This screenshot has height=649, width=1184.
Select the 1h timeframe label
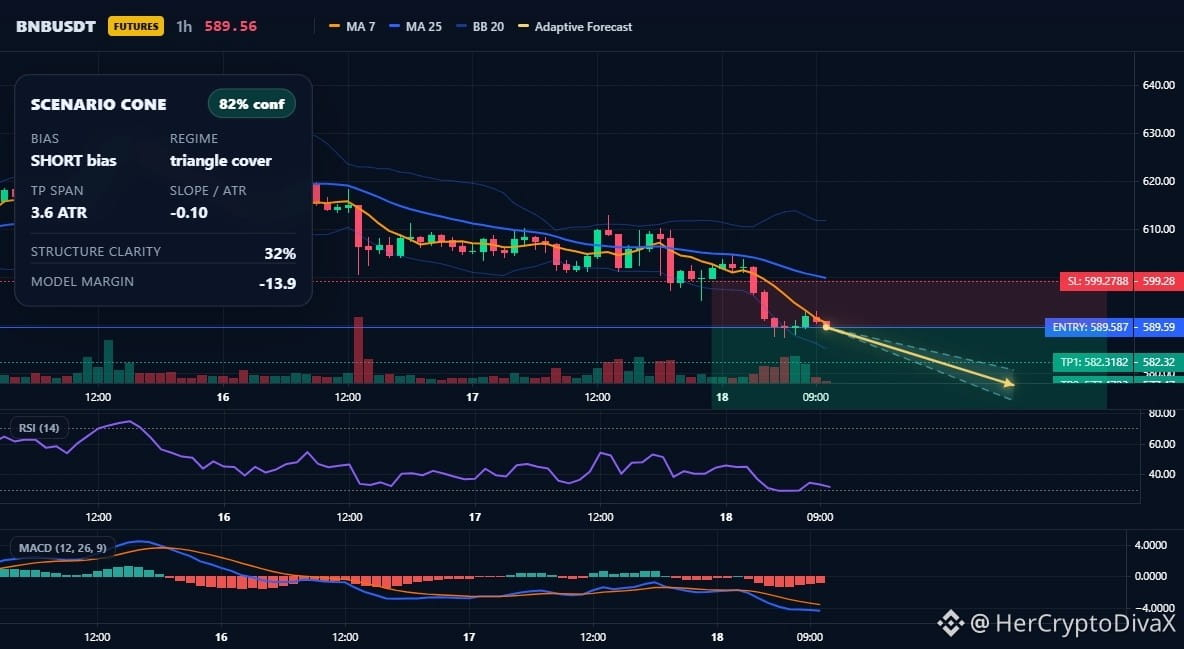pyautogui.click(x=184, y=26)
